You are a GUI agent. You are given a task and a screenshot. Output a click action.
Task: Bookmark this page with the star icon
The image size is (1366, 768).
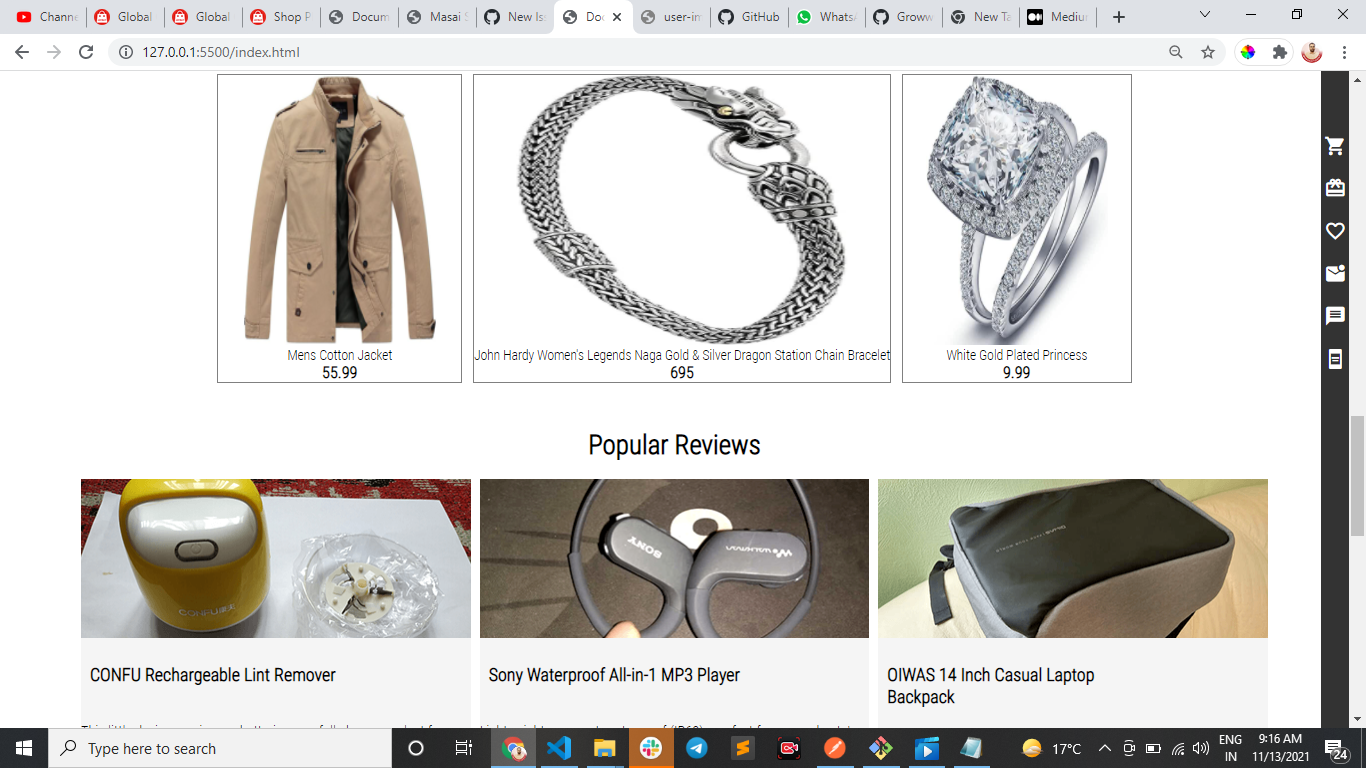coord(1208,52)
